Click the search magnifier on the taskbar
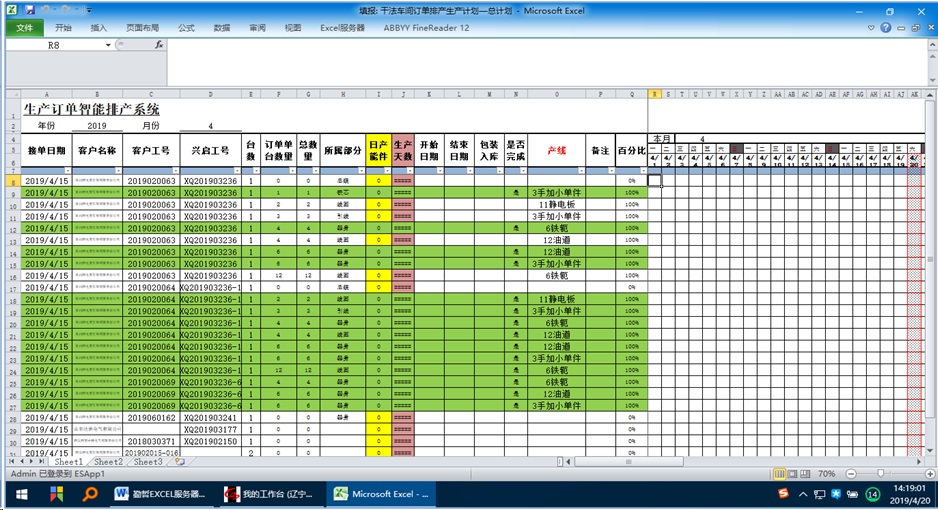 (89, 494)
